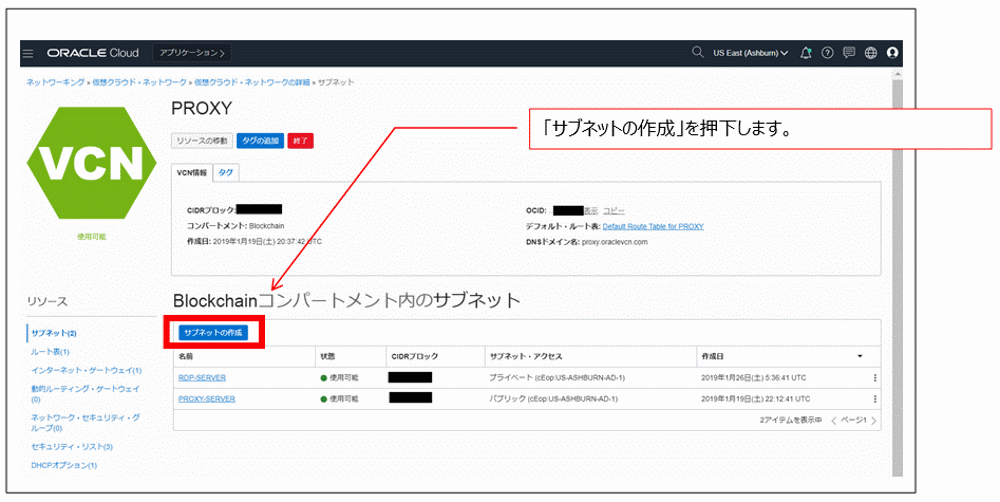Open actions menu for RDP-SERVER row
The image size is (1000, 502).
[x=875, y=378]
